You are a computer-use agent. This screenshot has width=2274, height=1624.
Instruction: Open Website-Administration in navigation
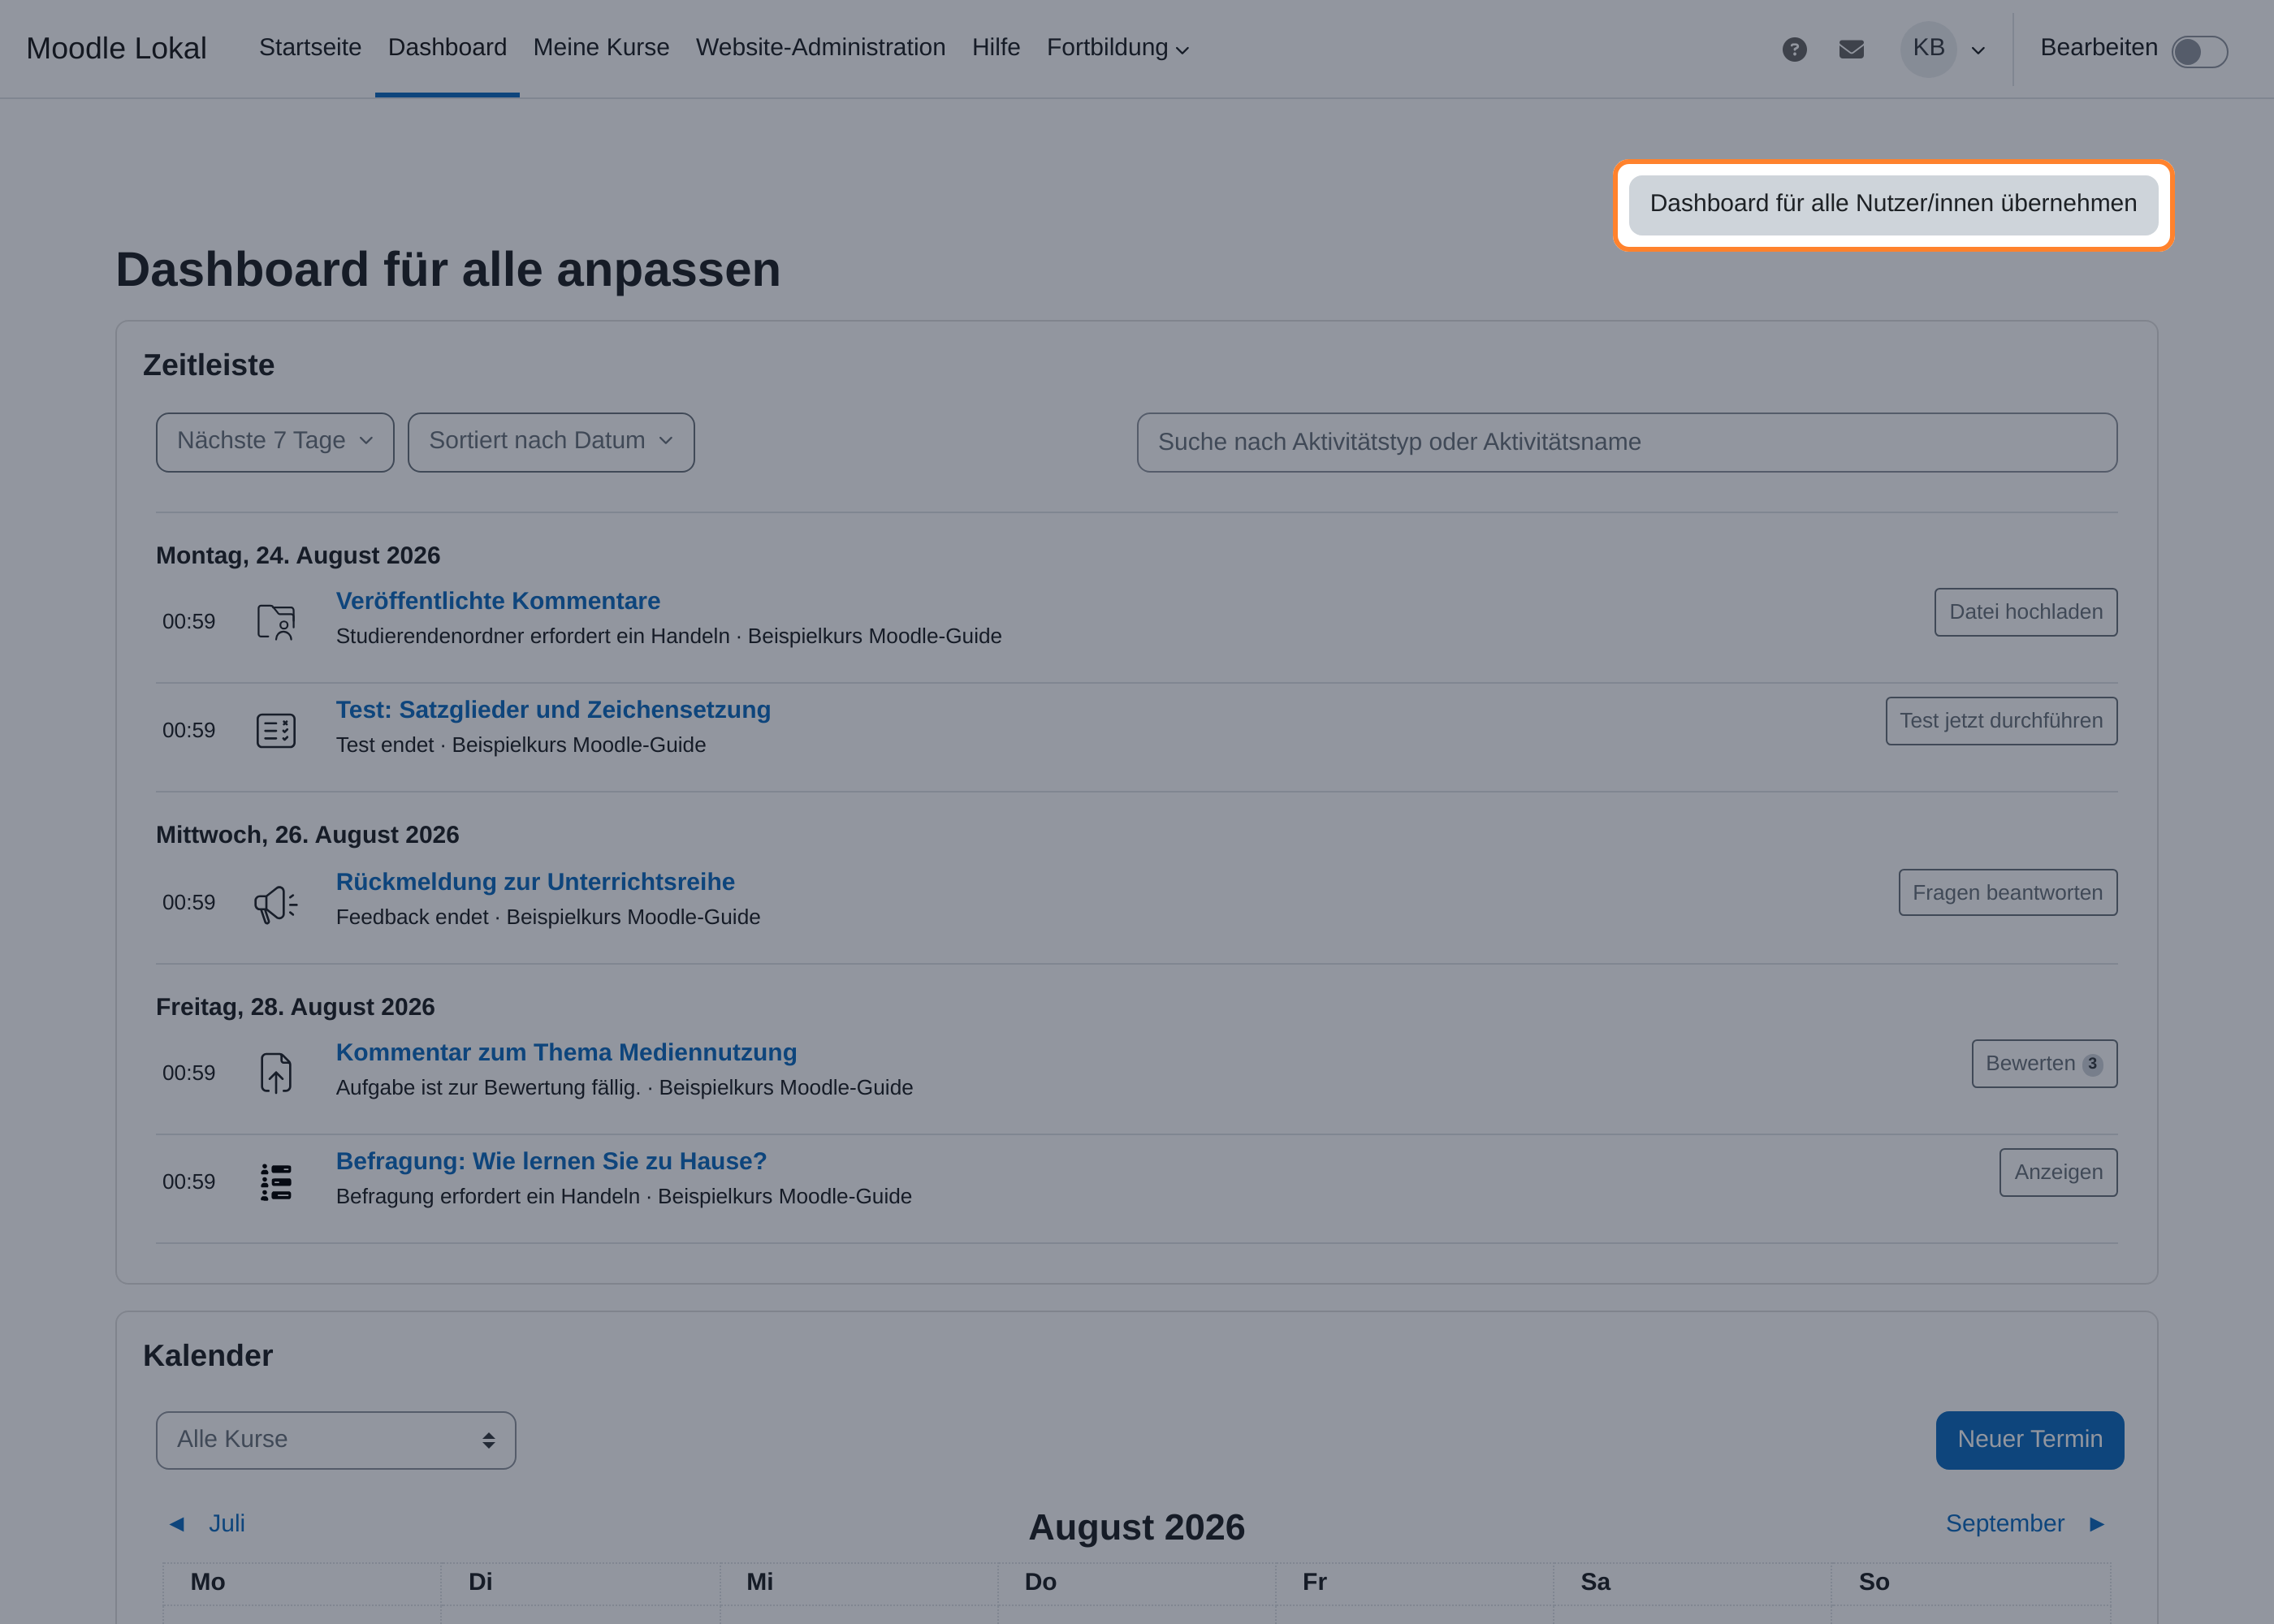click(820, 47)
